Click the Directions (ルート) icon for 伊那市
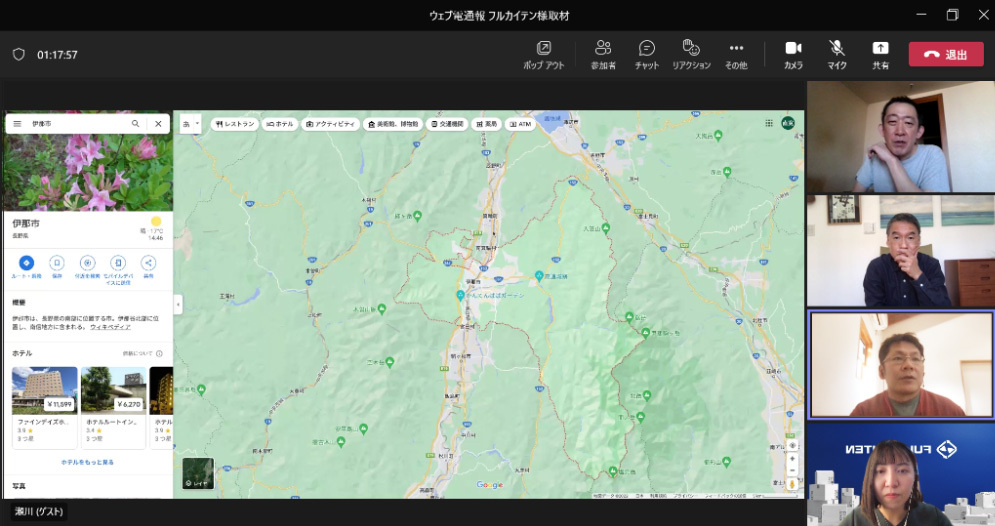The width and height of the screenshot is (995, 526). point(27,263)
